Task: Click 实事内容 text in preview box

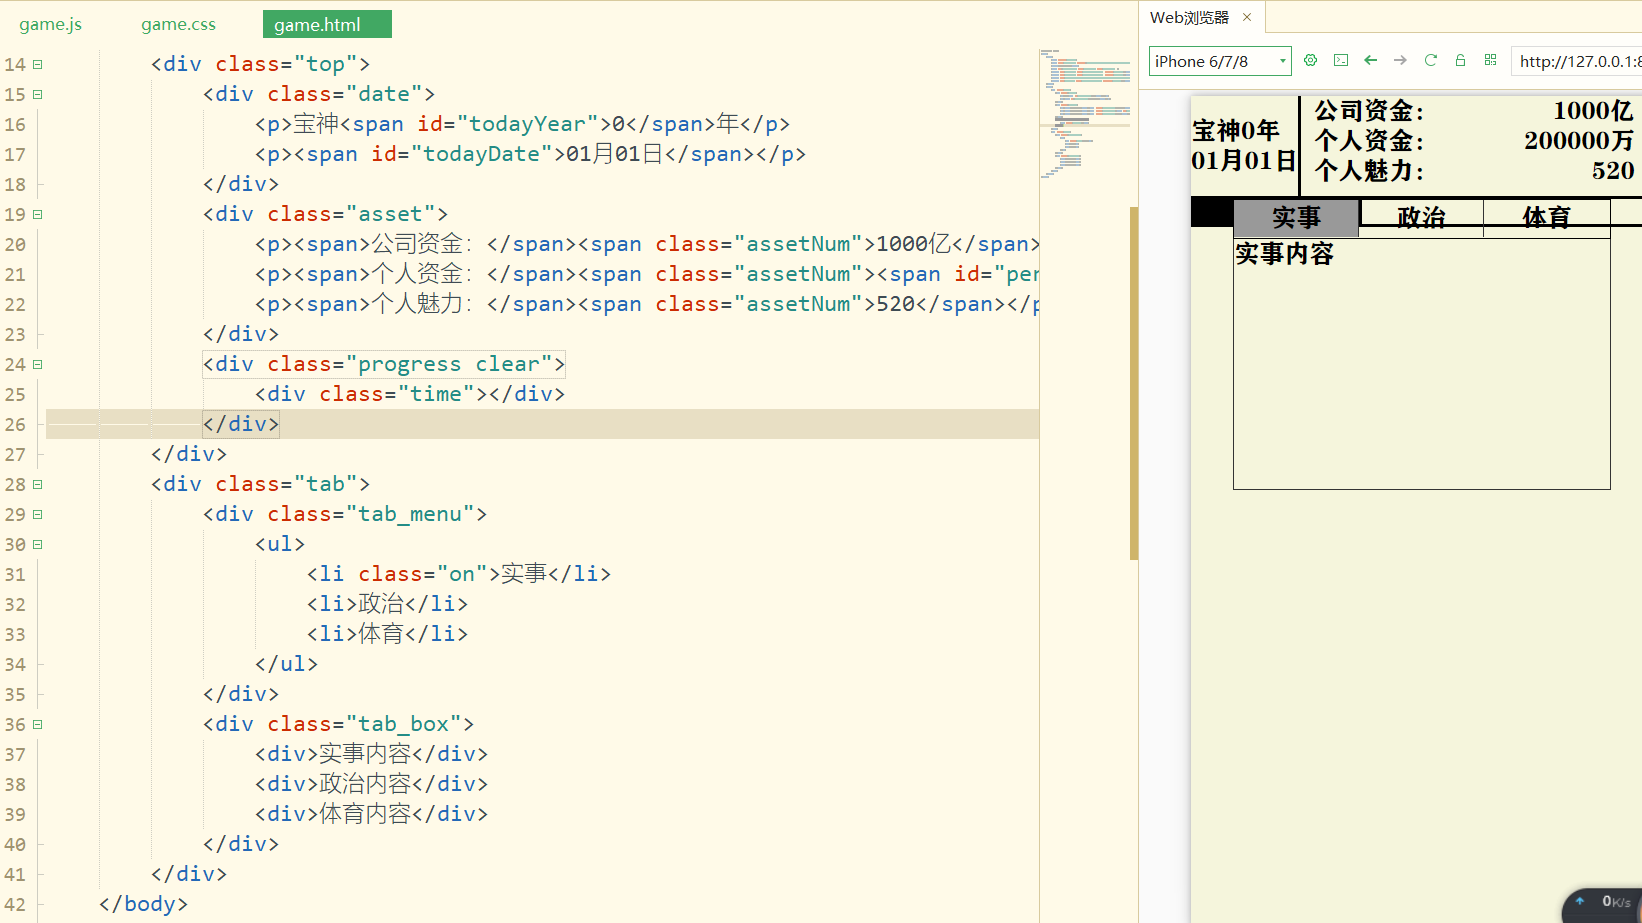Action: click(x=1284, y=254)
